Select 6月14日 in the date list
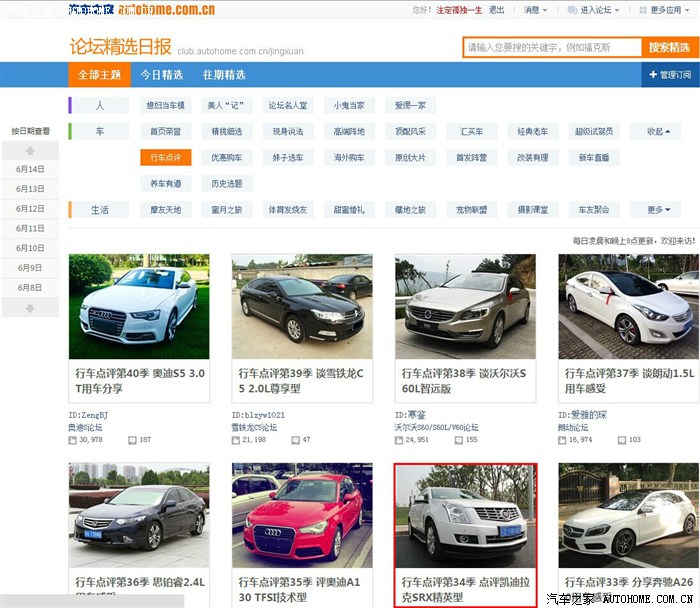 (x=30, y=169)
